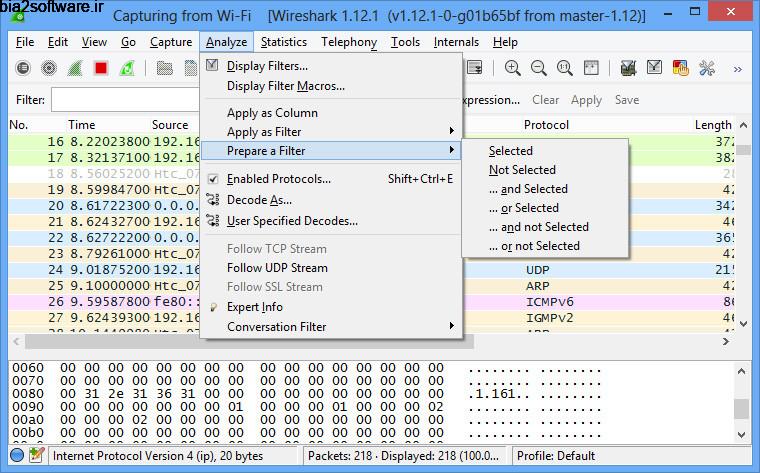The height and width of the screenshot is (473, 760).
Task: Click the Expert Info bulb icon
Action: click(213, 307)
